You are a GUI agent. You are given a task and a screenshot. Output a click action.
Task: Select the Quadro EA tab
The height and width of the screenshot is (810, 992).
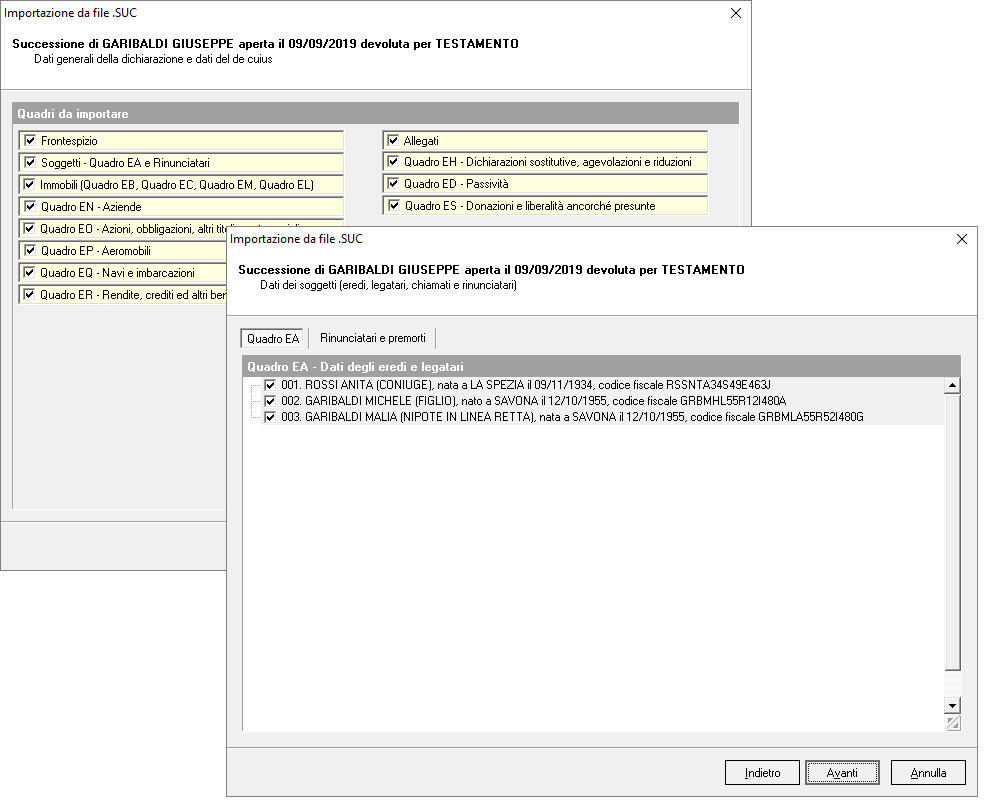point(273,338)
